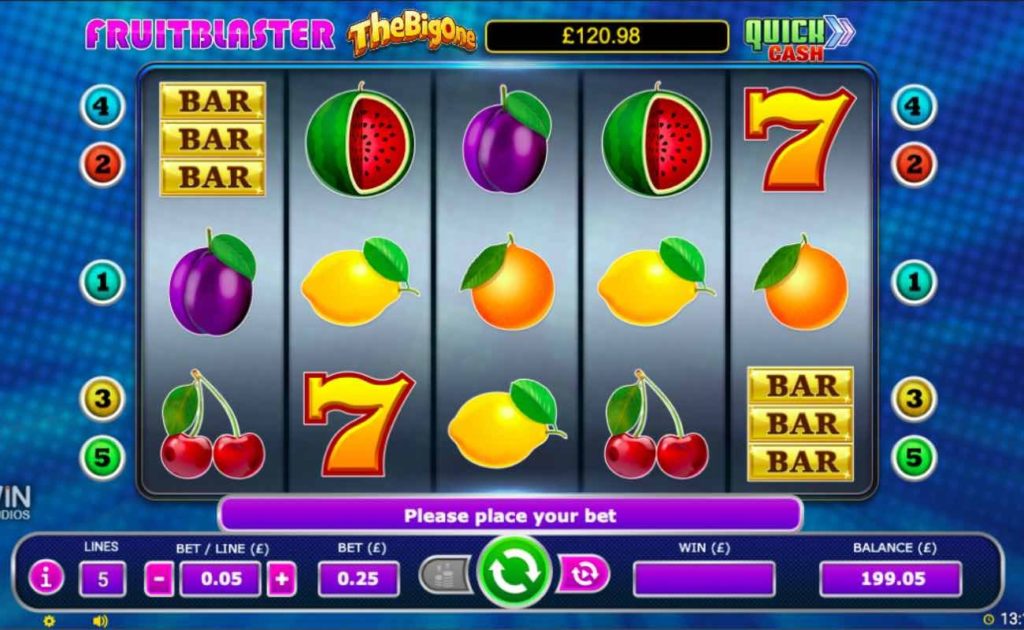The width and height of the screenshot is (1024, 630).
Task: Mute sound with the speaker icon
Action: click(x=100, y=621)
